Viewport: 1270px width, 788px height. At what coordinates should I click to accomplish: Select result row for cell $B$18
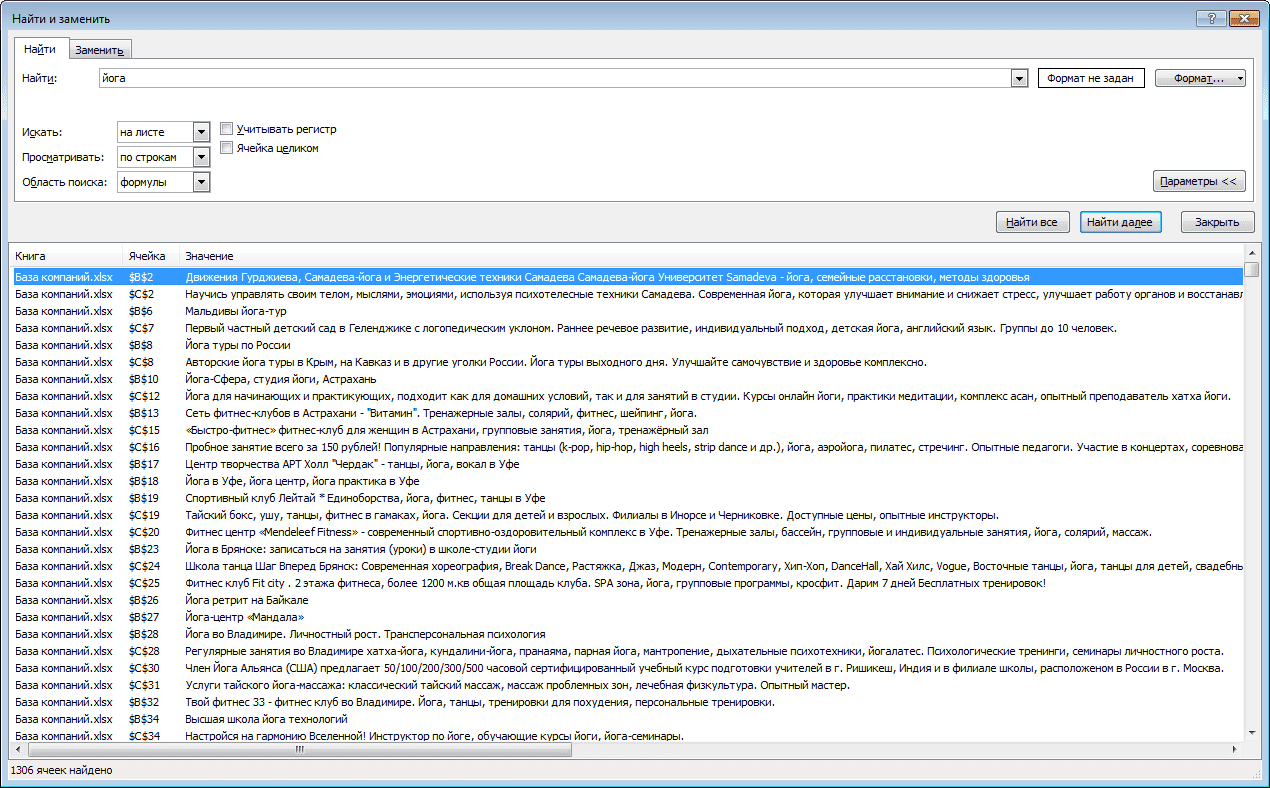(x=627, y=481)
